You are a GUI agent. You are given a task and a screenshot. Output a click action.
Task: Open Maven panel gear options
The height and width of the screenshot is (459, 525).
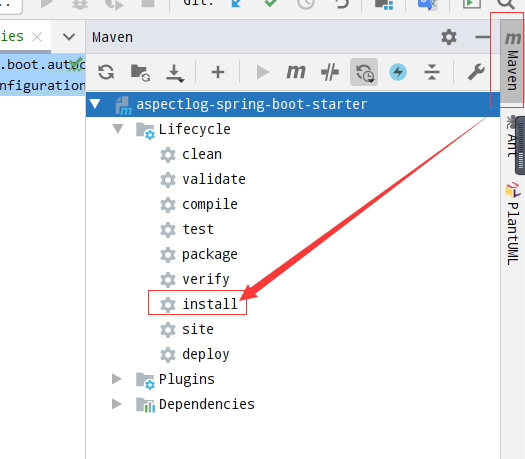pos(449,37)
